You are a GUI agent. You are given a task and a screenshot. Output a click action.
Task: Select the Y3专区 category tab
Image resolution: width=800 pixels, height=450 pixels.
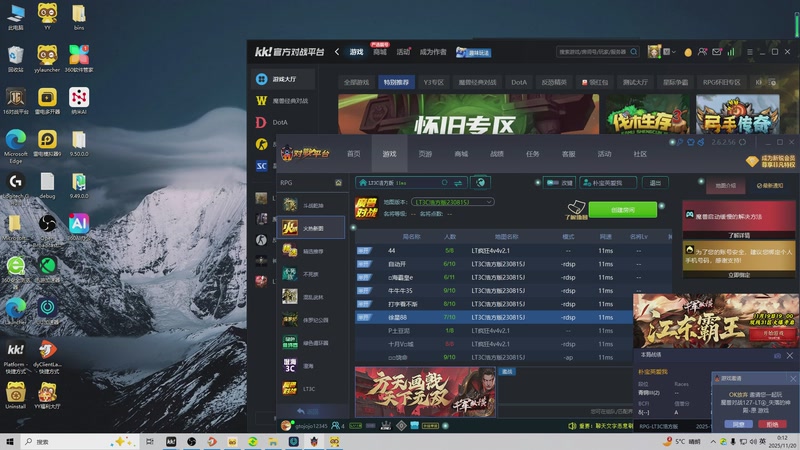(x=433, y=82)
